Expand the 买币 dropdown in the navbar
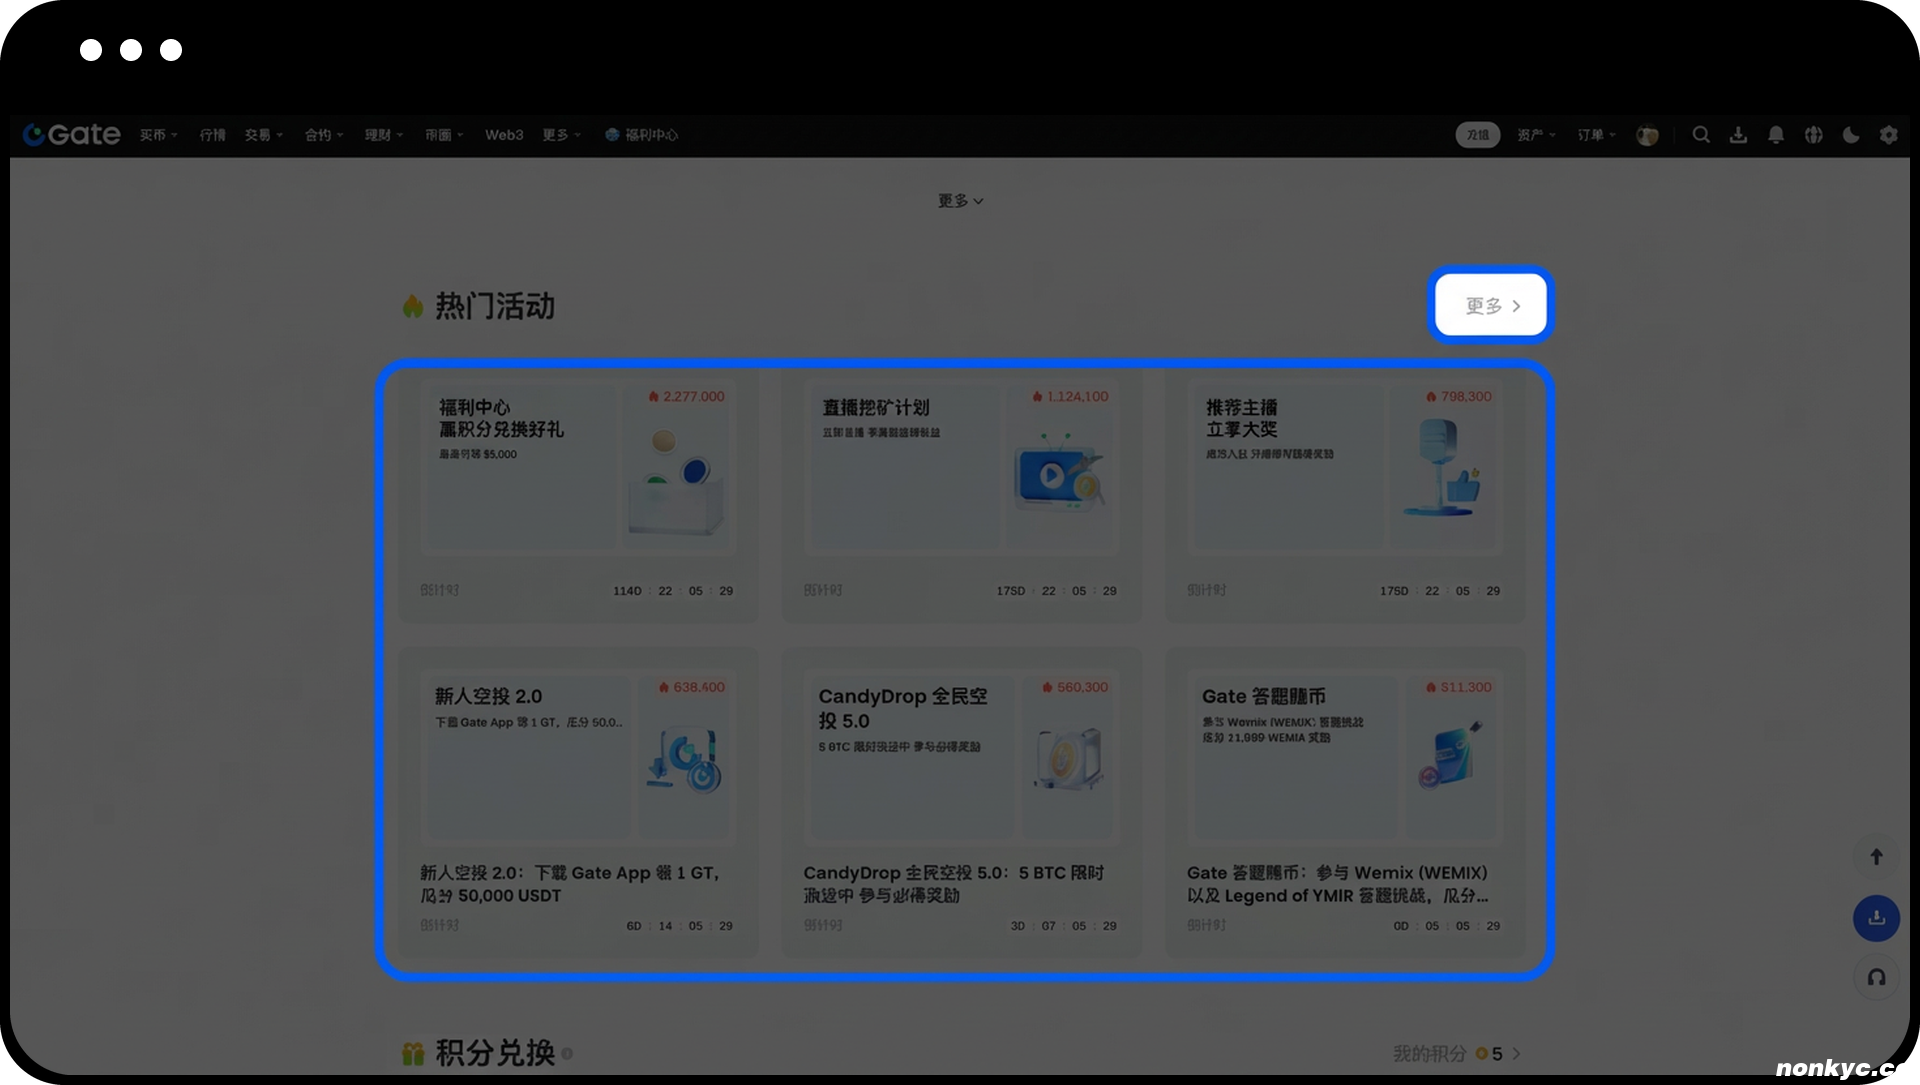The height and width of the screenshot is (1085, 1920). [x=158, y=135]
